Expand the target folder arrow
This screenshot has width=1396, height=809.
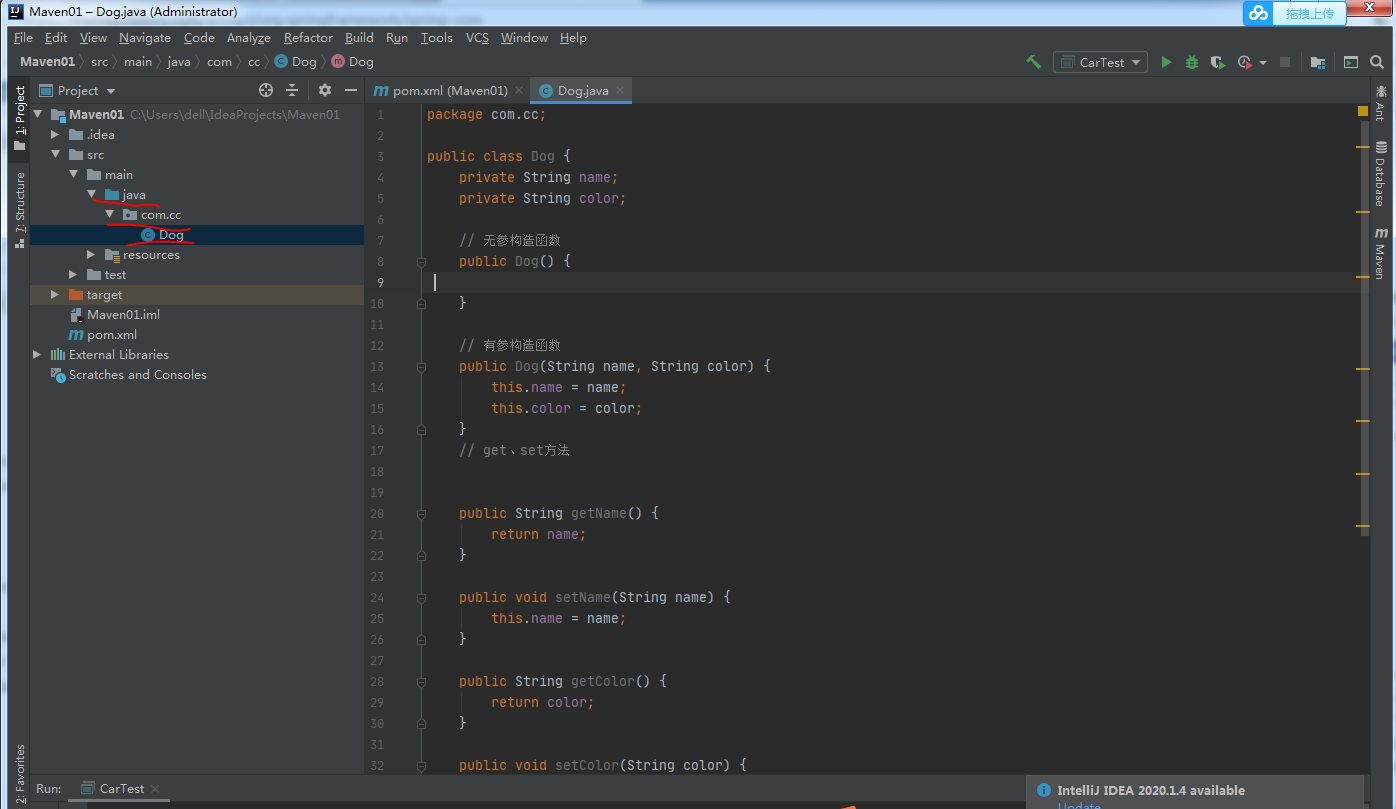[57, 294]
